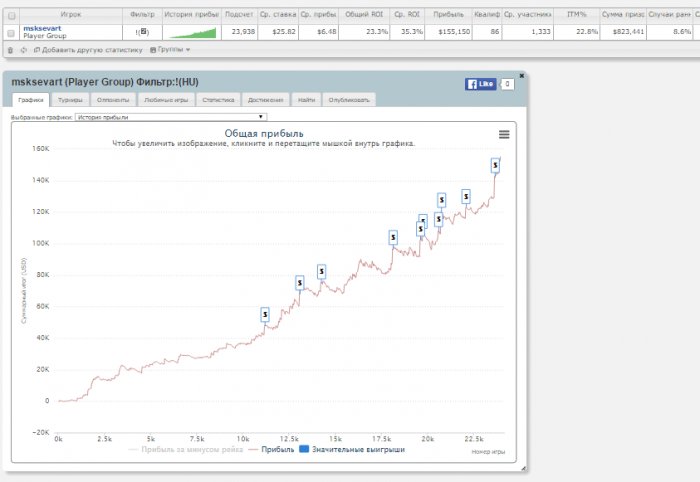Image resolution: width=700 pixels, height=482 pixels.
Task: Click the Квалиф column header
Action: [487, 15]
